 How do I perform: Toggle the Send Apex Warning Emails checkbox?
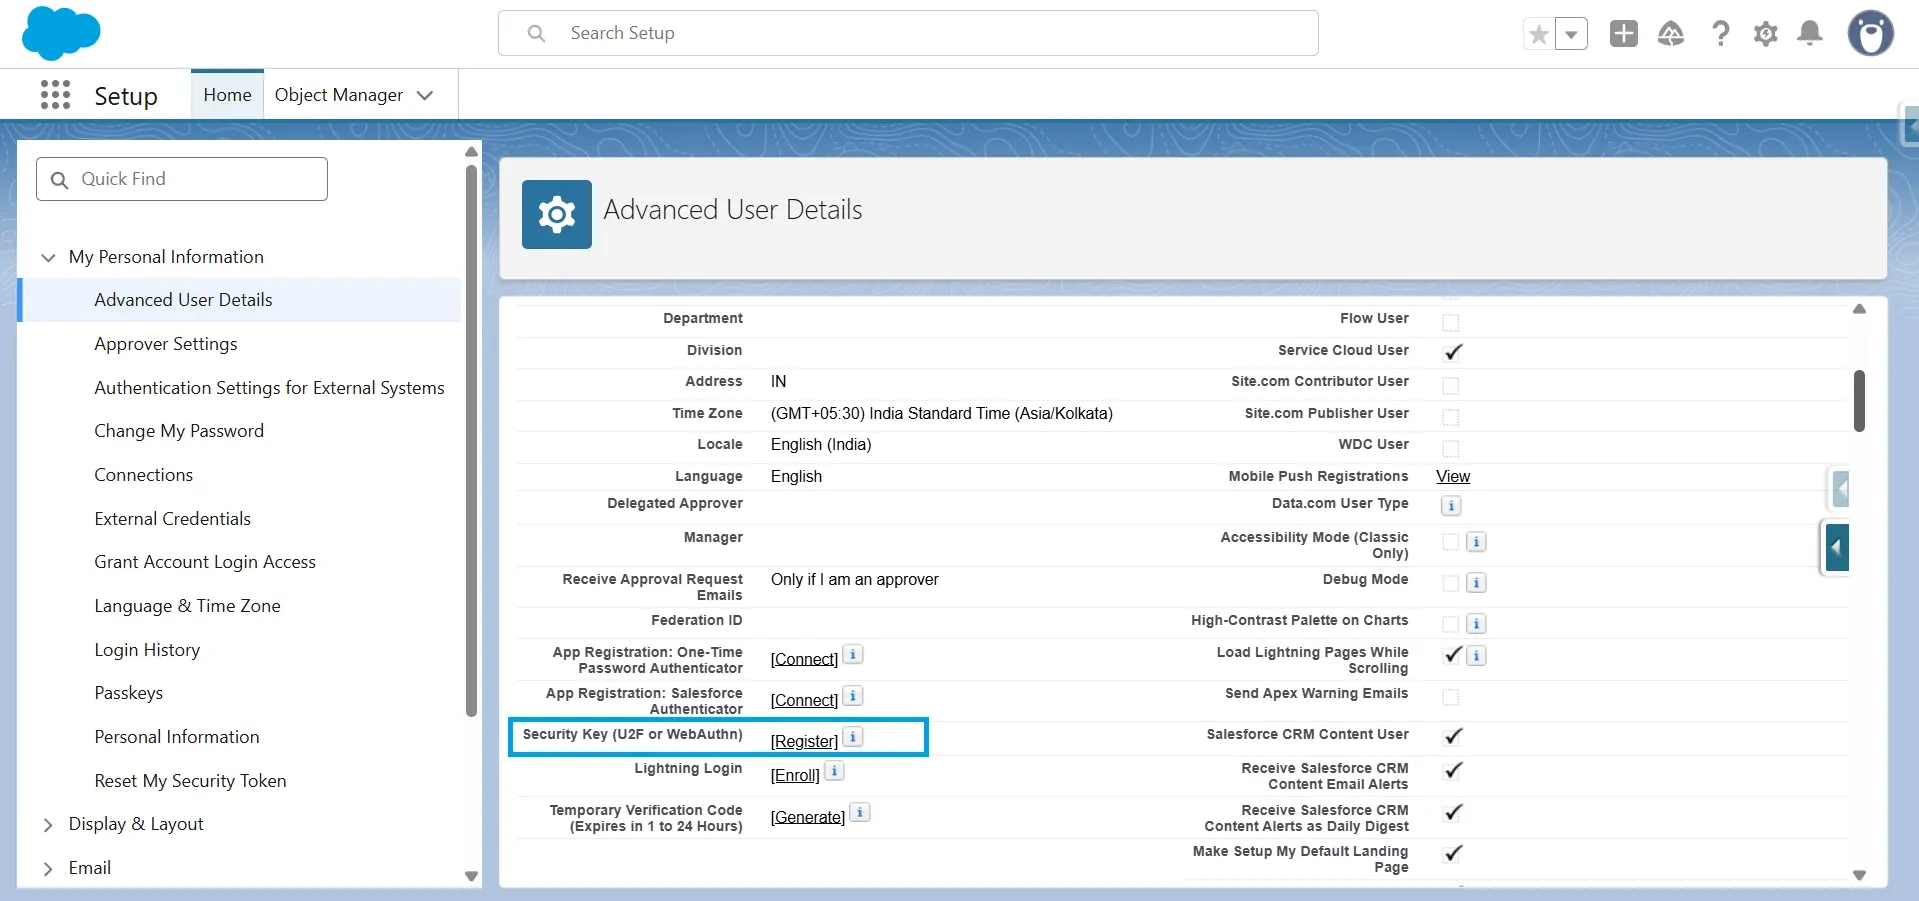(x=1451, y=697)
